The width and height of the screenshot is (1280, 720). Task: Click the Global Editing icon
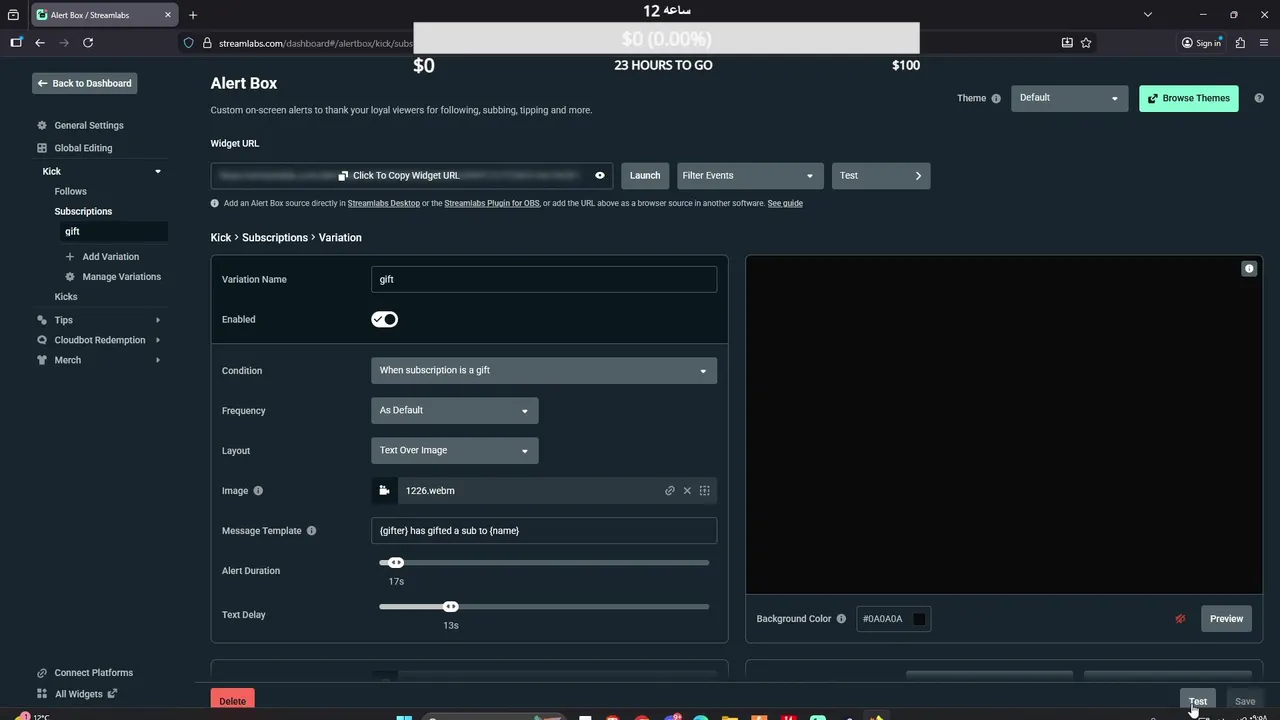point(42,148)
